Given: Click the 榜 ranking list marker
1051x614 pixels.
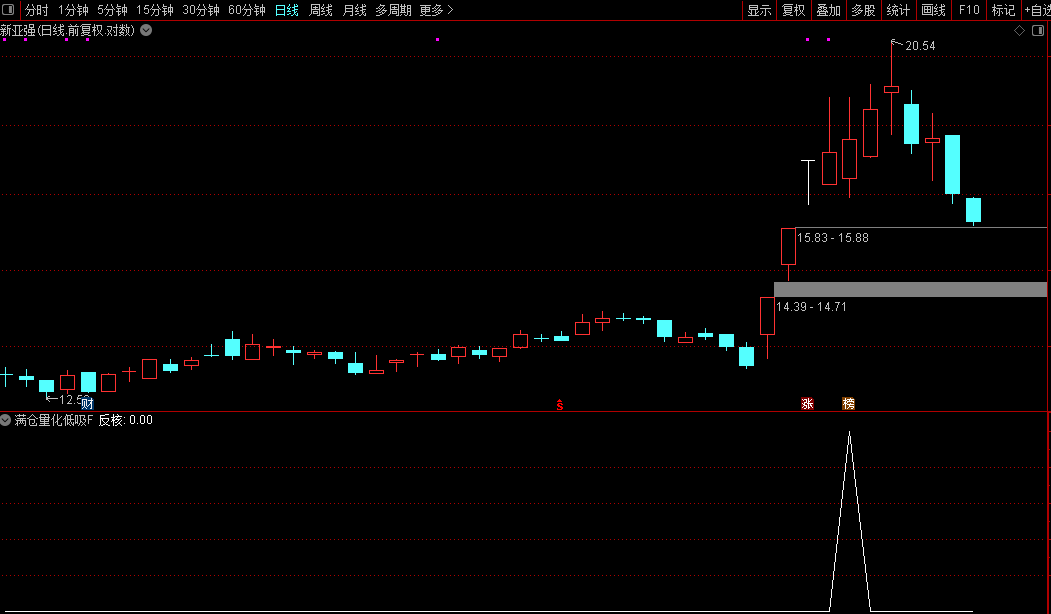Looking at the screenshot, I should pyautogui.click(x=849, y=404).
